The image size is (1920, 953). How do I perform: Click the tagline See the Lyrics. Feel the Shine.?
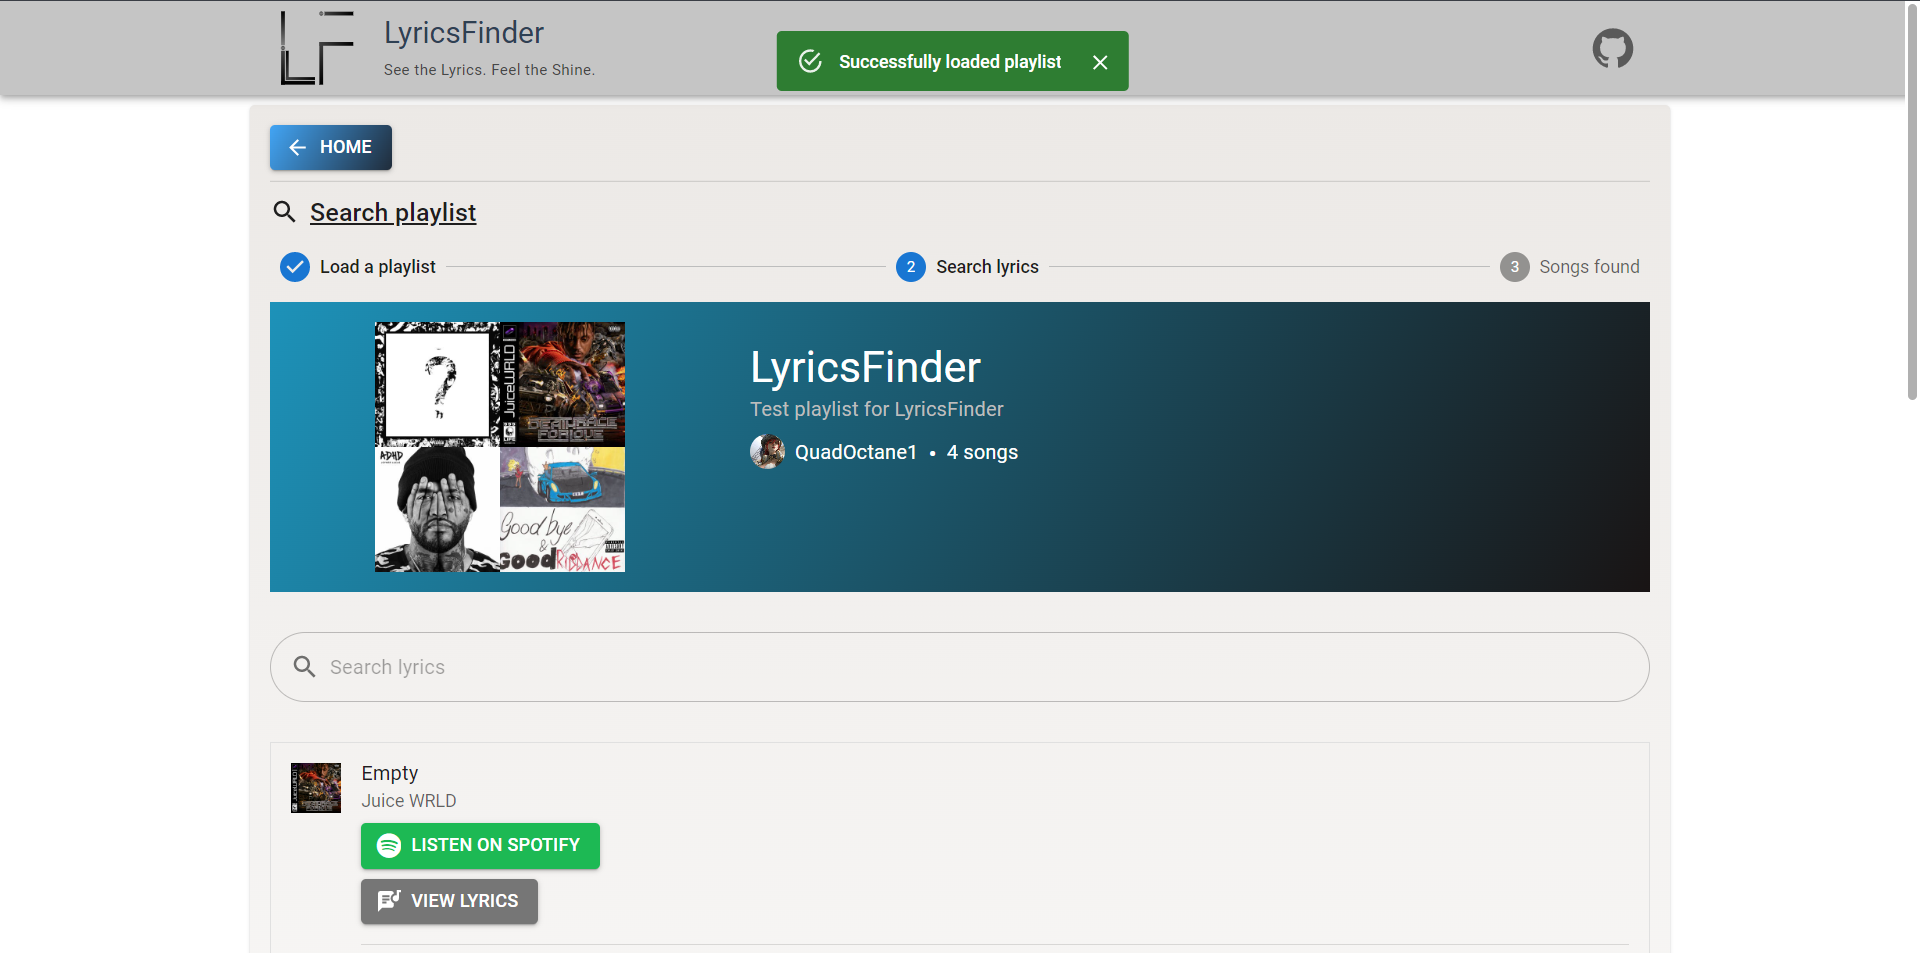pyautogui.click(x=489, y=70)
